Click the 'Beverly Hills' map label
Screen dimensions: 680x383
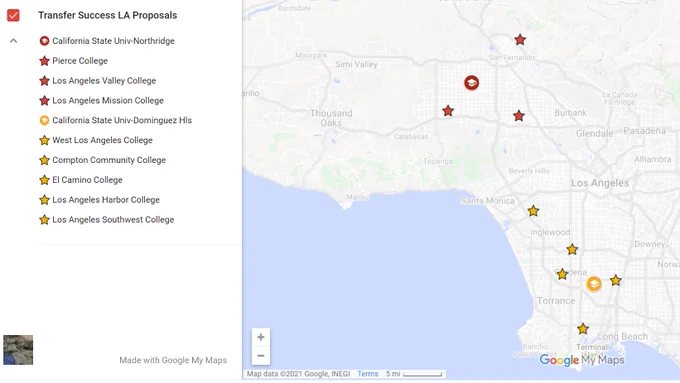tap(529, 171)
